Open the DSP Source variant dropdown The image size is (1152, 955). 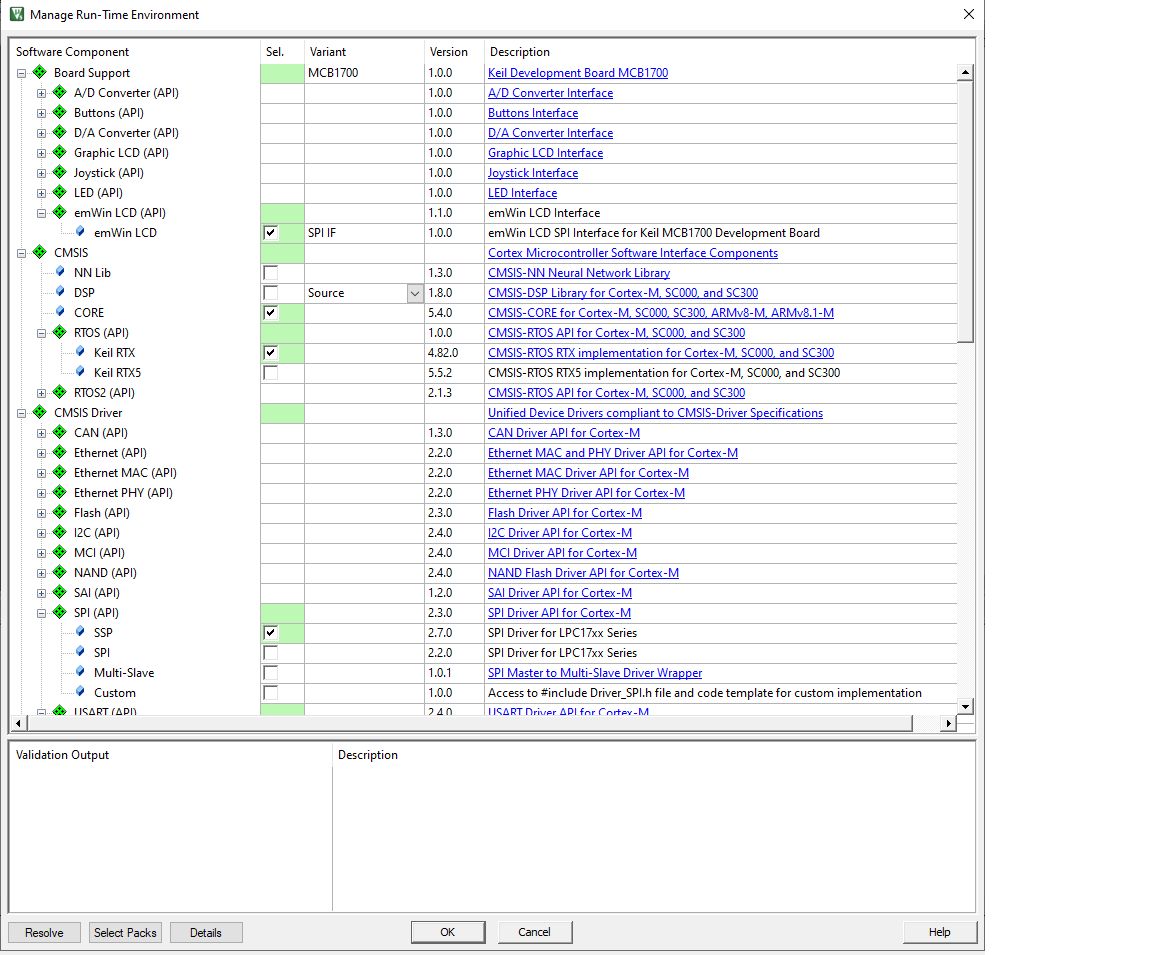(x=414, y=293)
